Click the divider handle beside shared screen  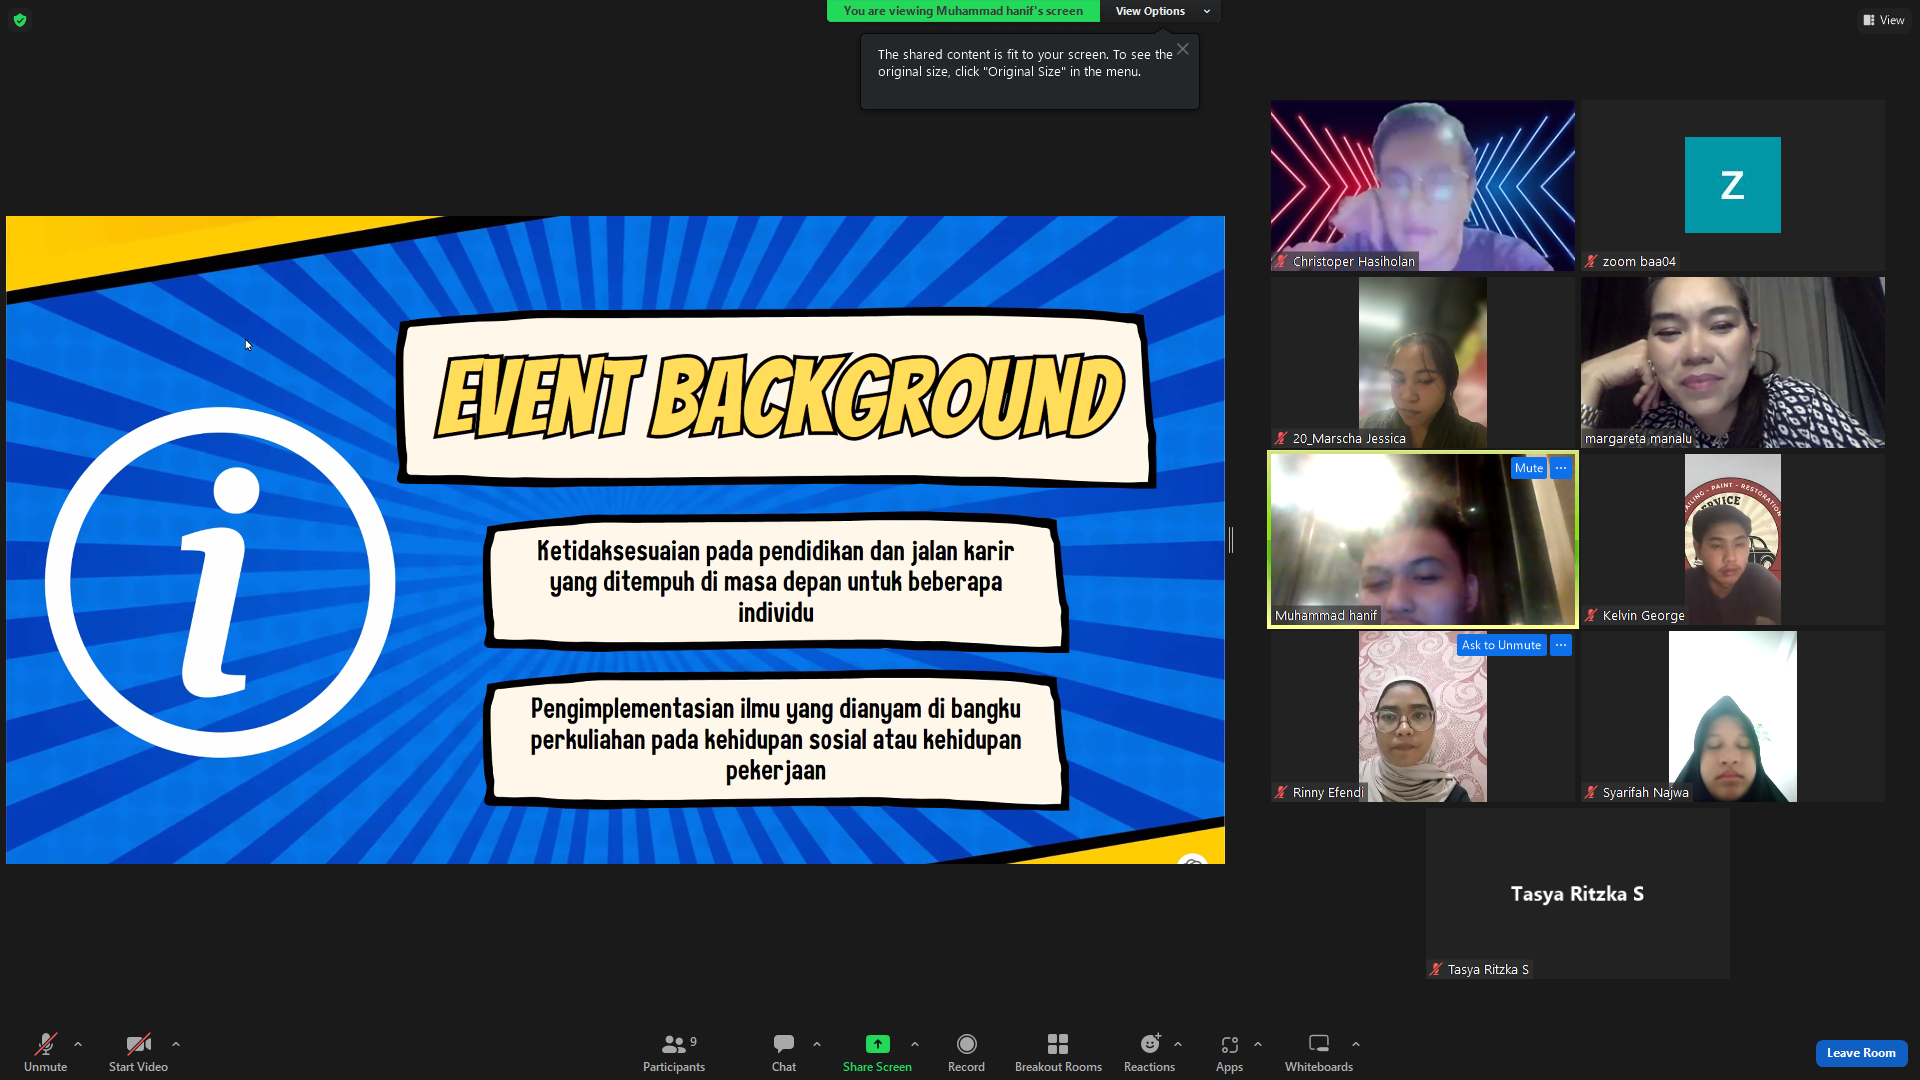[x=1231, y=540]
